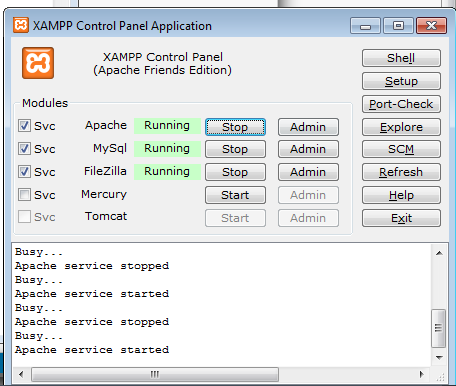Image resolution: width=456 pixels, height=386 pixels.
Task: Click the FileZilla Running status label
Action: tap(167, 172)
